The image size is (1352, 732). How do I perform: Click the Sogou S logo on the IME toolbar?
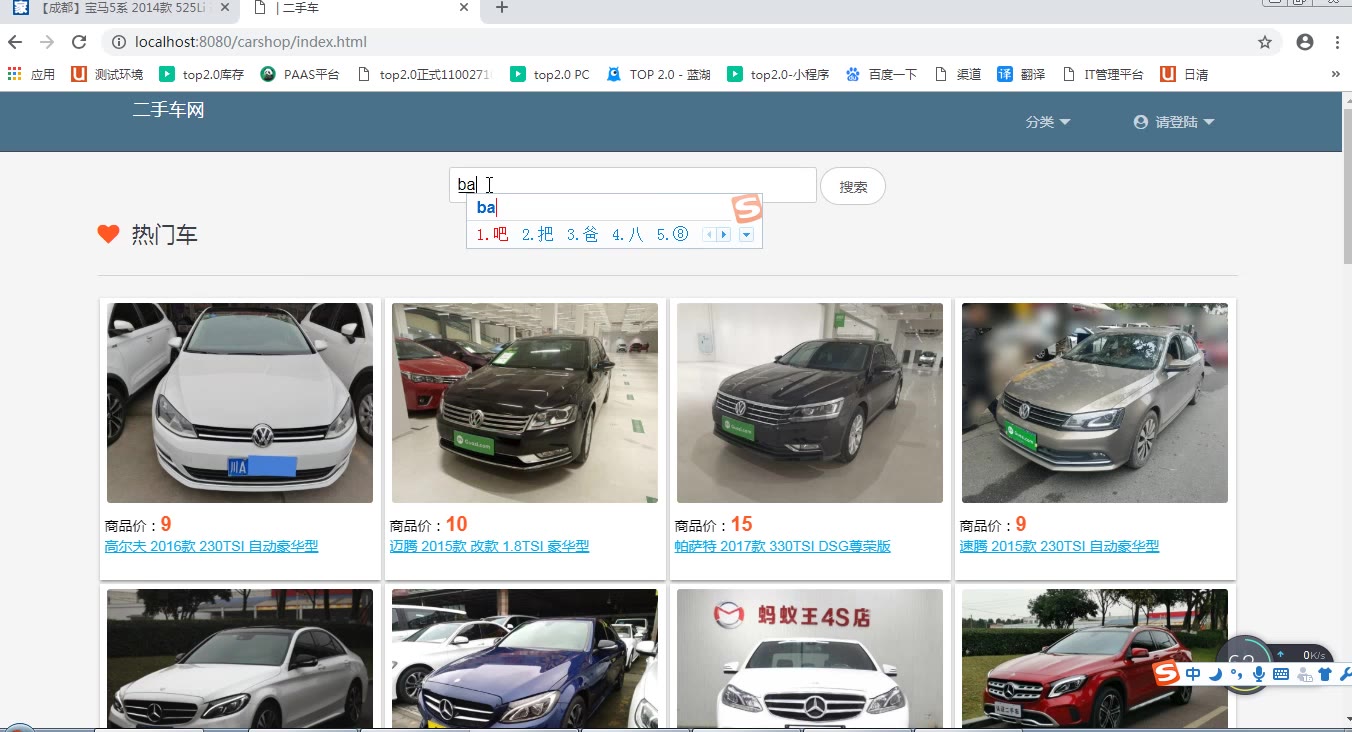[1166, 674]
